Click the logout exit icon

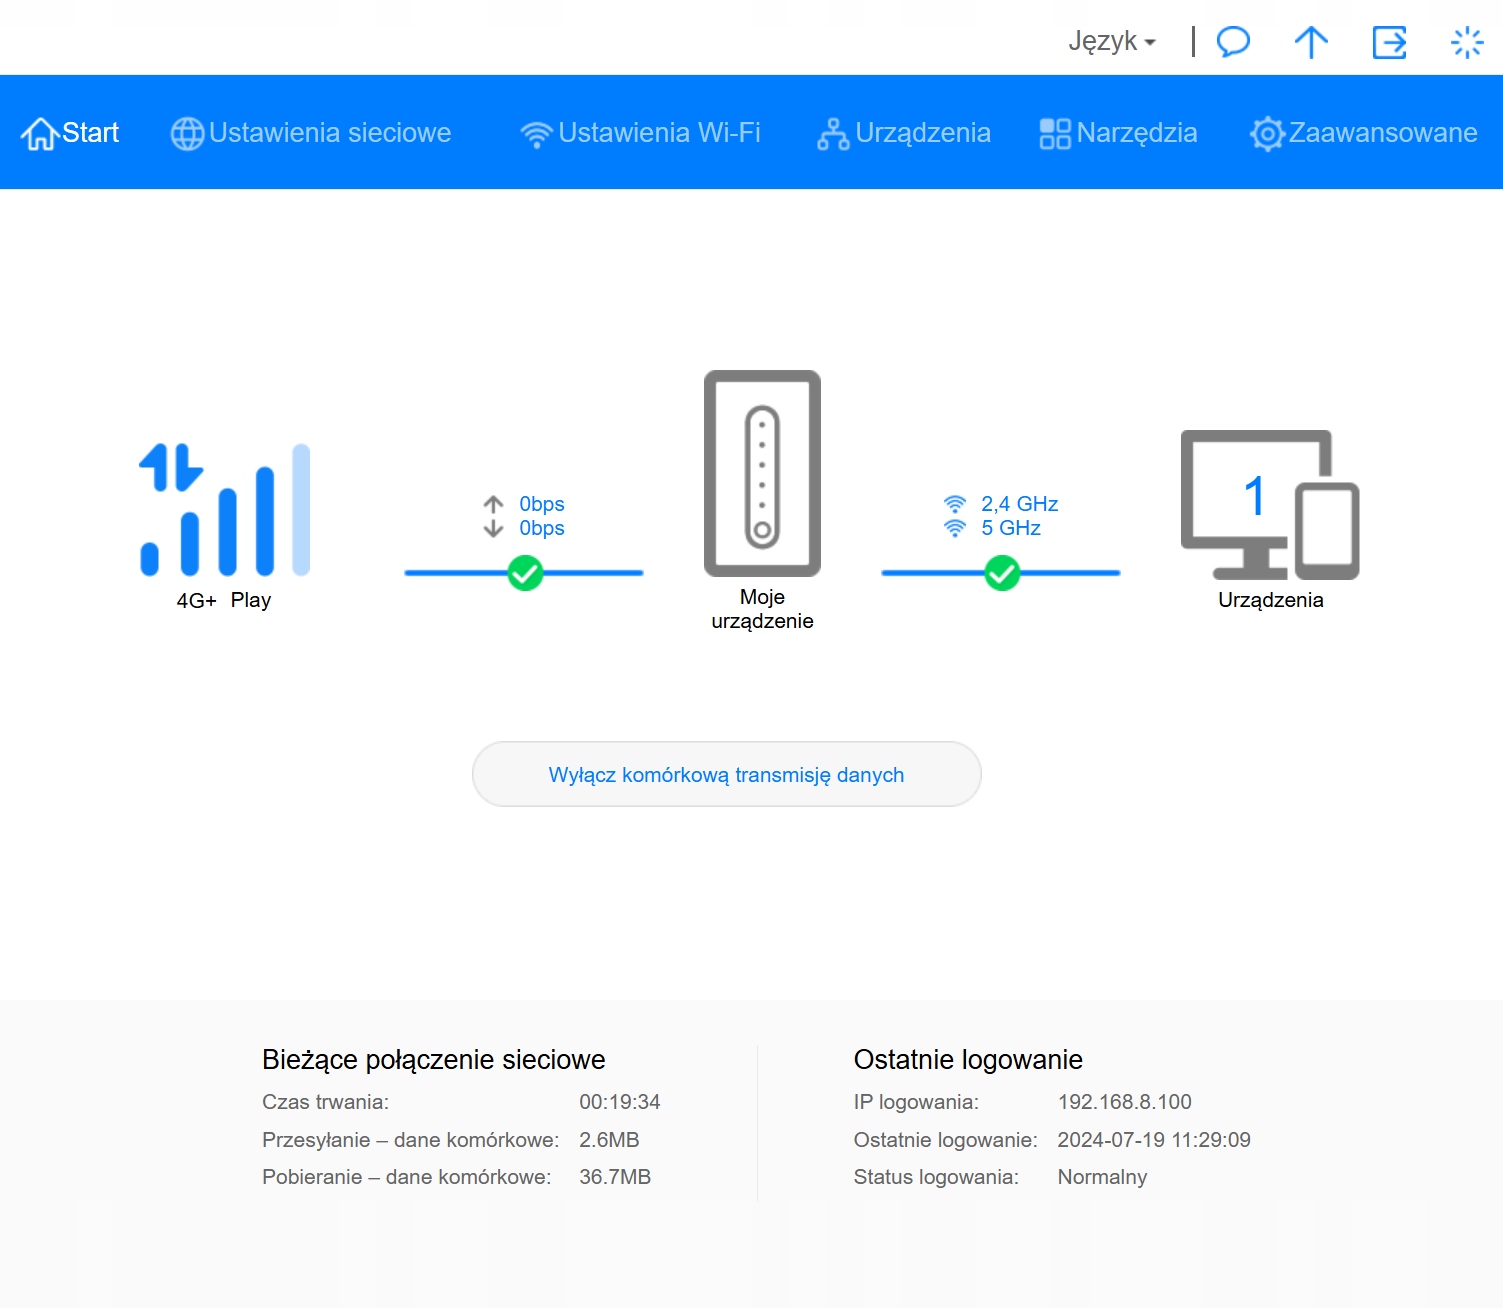(x=1389, y=42)
